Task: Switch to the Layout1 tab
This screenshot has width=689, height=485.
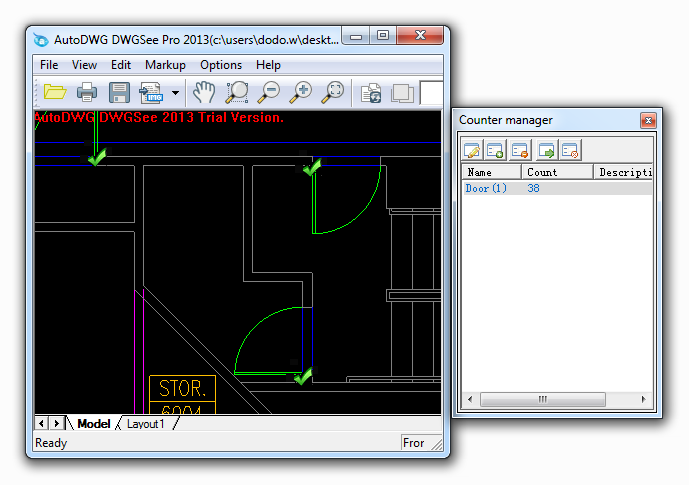Action: pyautogui.click(x=145, y=424)
